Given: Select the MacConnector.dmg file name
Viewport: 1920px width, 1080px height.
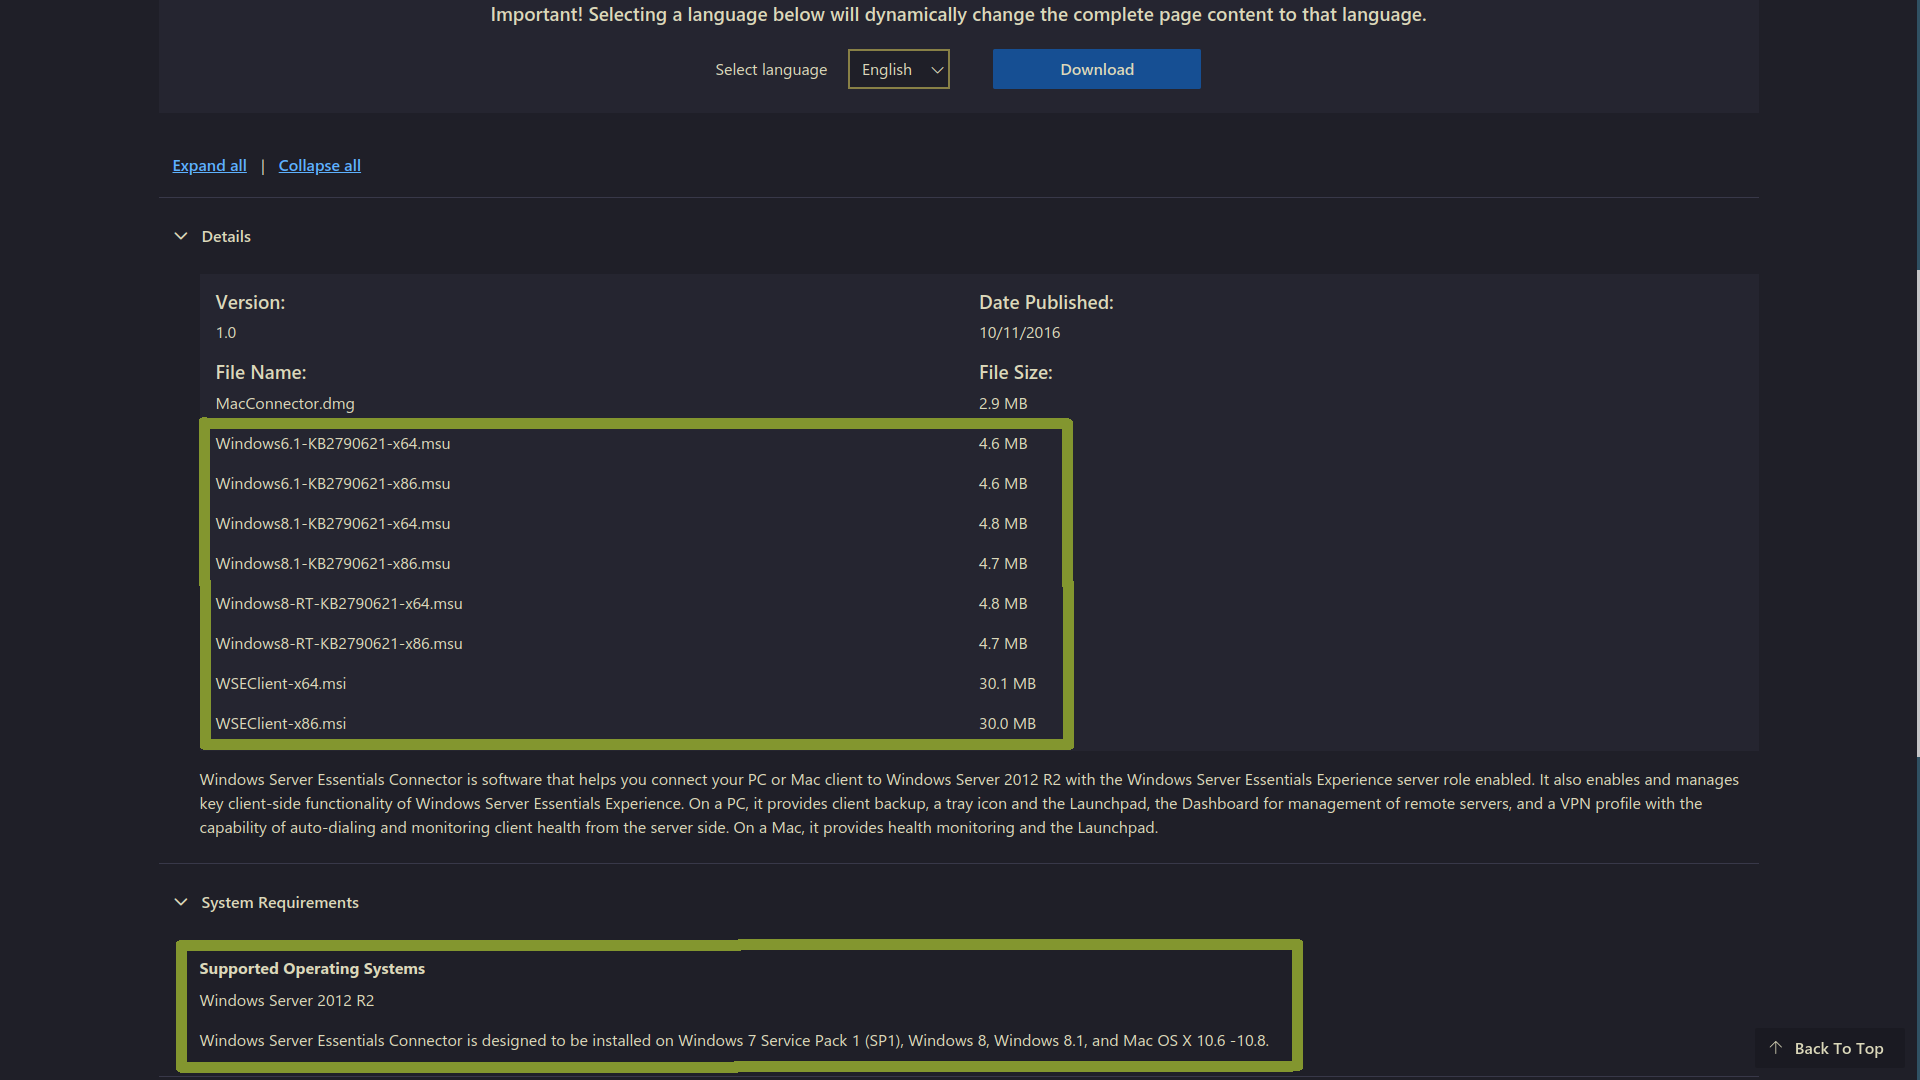Looking at the screenshot, I should [285, 403].
